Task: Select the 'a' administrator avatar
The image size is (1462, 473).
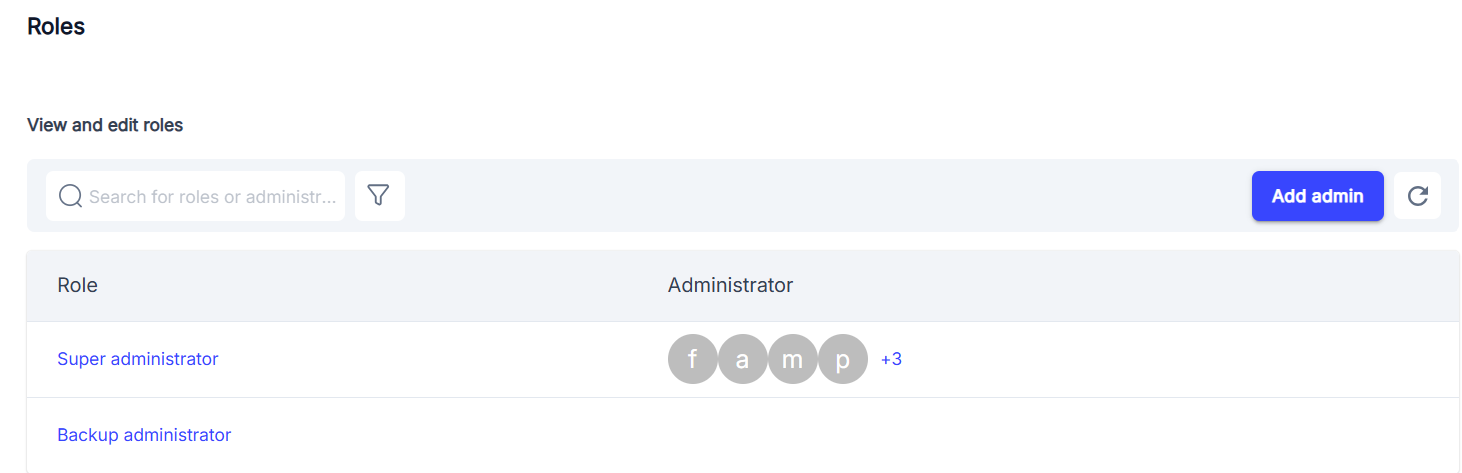Action: tap(743, 359)
